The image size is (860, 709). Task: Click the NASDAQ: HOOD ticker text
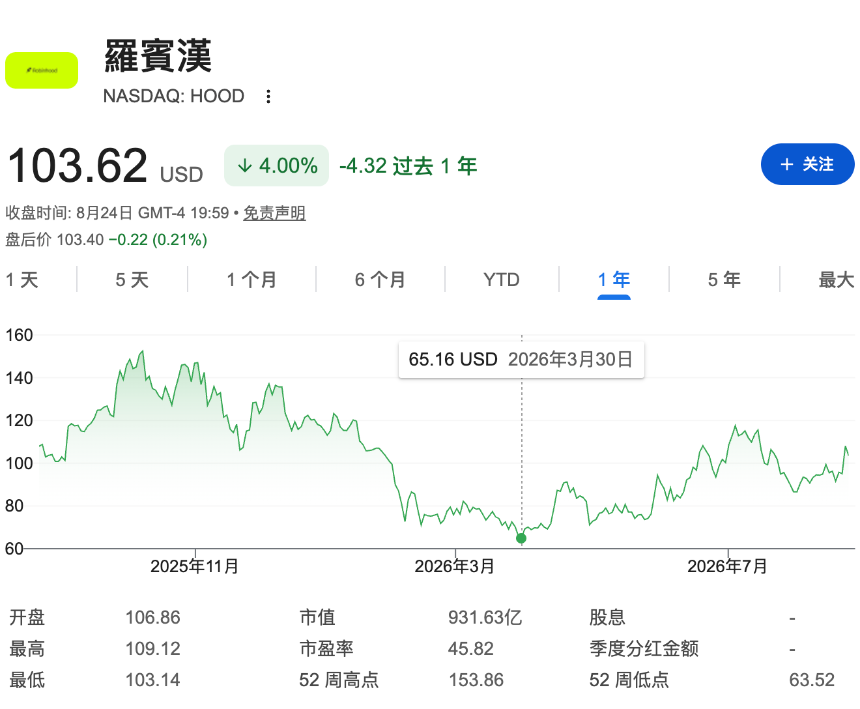coord(174,96)
